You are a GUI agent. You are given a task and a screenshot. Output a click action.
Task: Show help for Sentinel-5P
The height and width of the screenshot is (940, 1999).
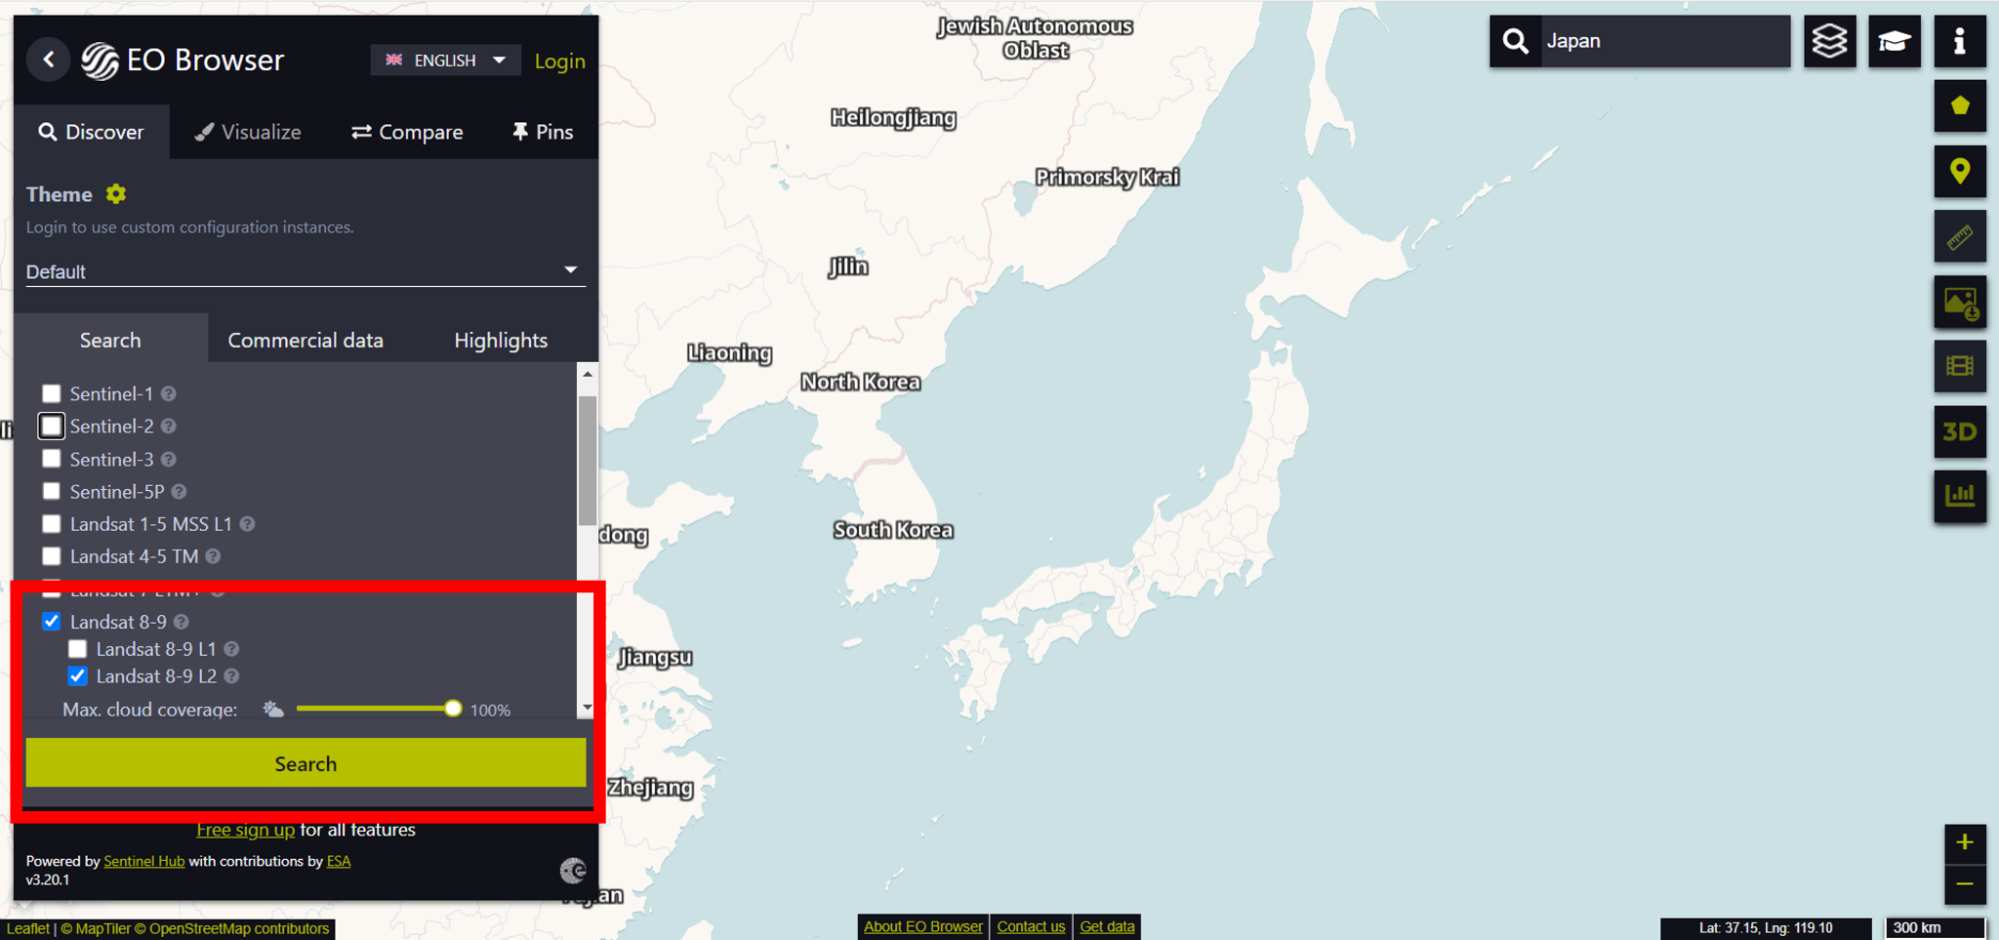click(179, 492)
